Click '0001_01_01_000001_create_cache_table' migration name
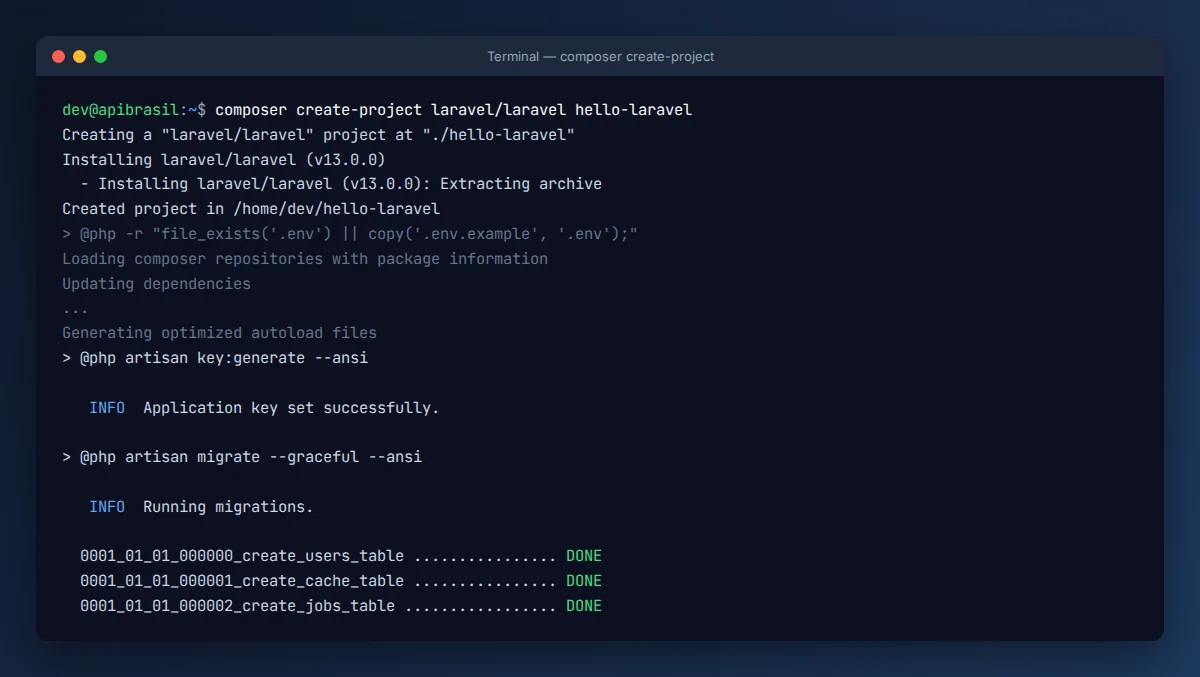 [x=242, y=581]
